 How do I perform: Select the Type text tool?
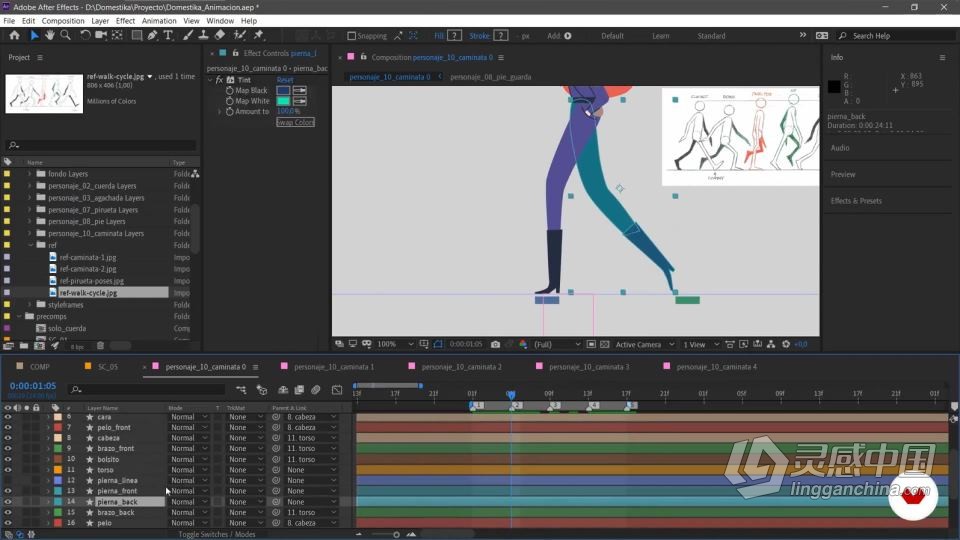[168, 36]
